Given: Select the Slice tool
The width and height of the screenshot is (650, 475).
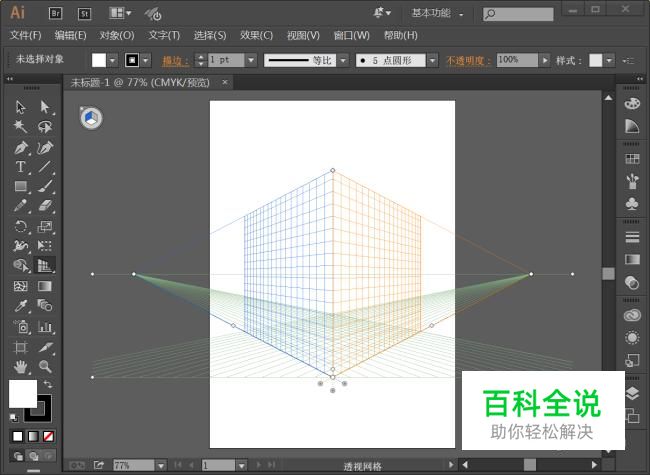Looking at the screenshot, I should (45, 347).
